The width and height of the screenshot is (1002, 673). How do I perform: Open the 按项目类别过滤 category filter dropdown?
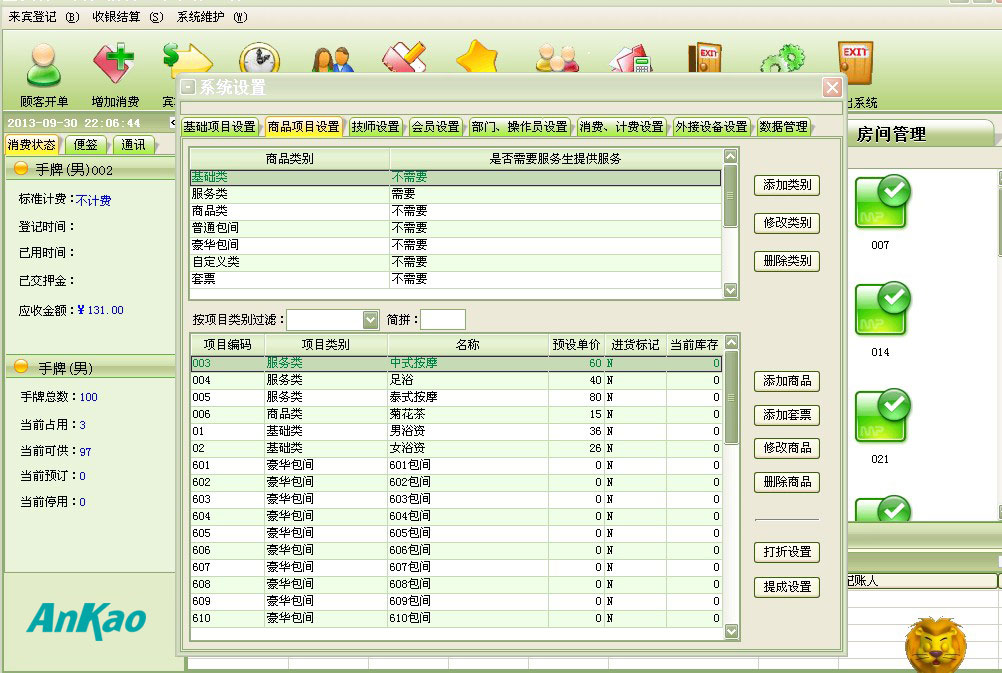tap(370, 320)
